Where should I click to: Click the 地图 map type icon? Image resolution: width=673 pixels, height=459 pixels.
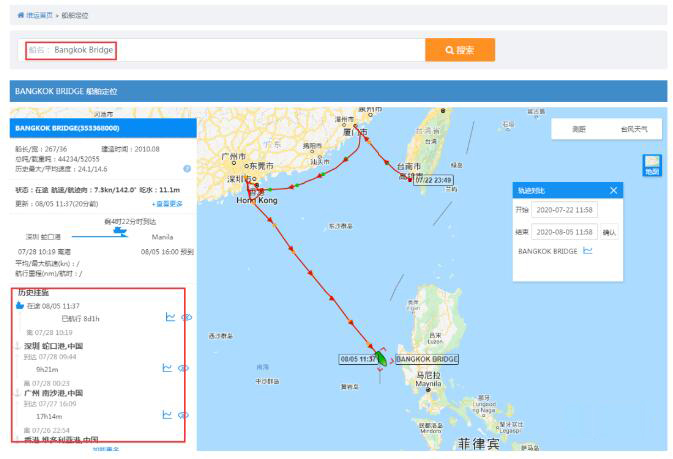pyautogui.click(x=652, y=165)
